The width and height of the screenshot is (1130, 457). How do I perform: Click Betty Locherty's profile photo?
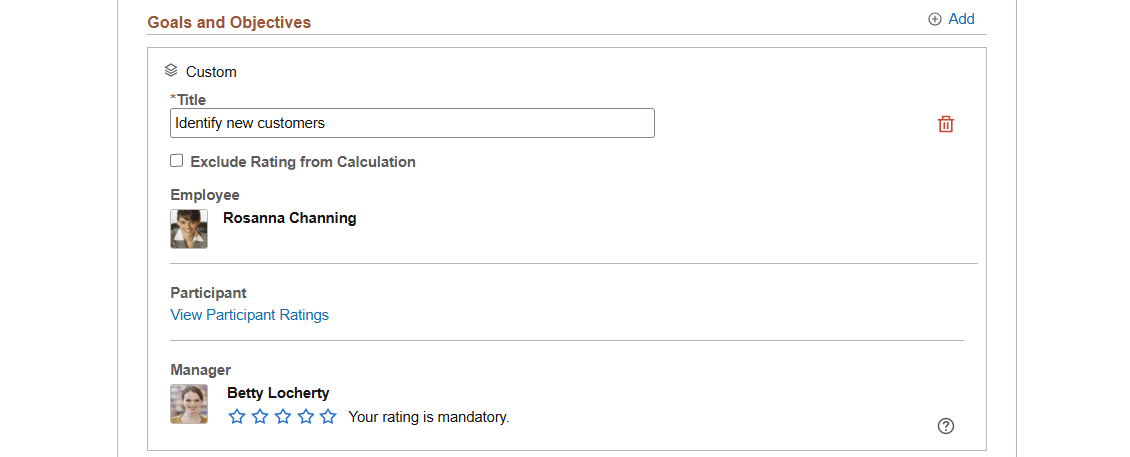(189, 404)
